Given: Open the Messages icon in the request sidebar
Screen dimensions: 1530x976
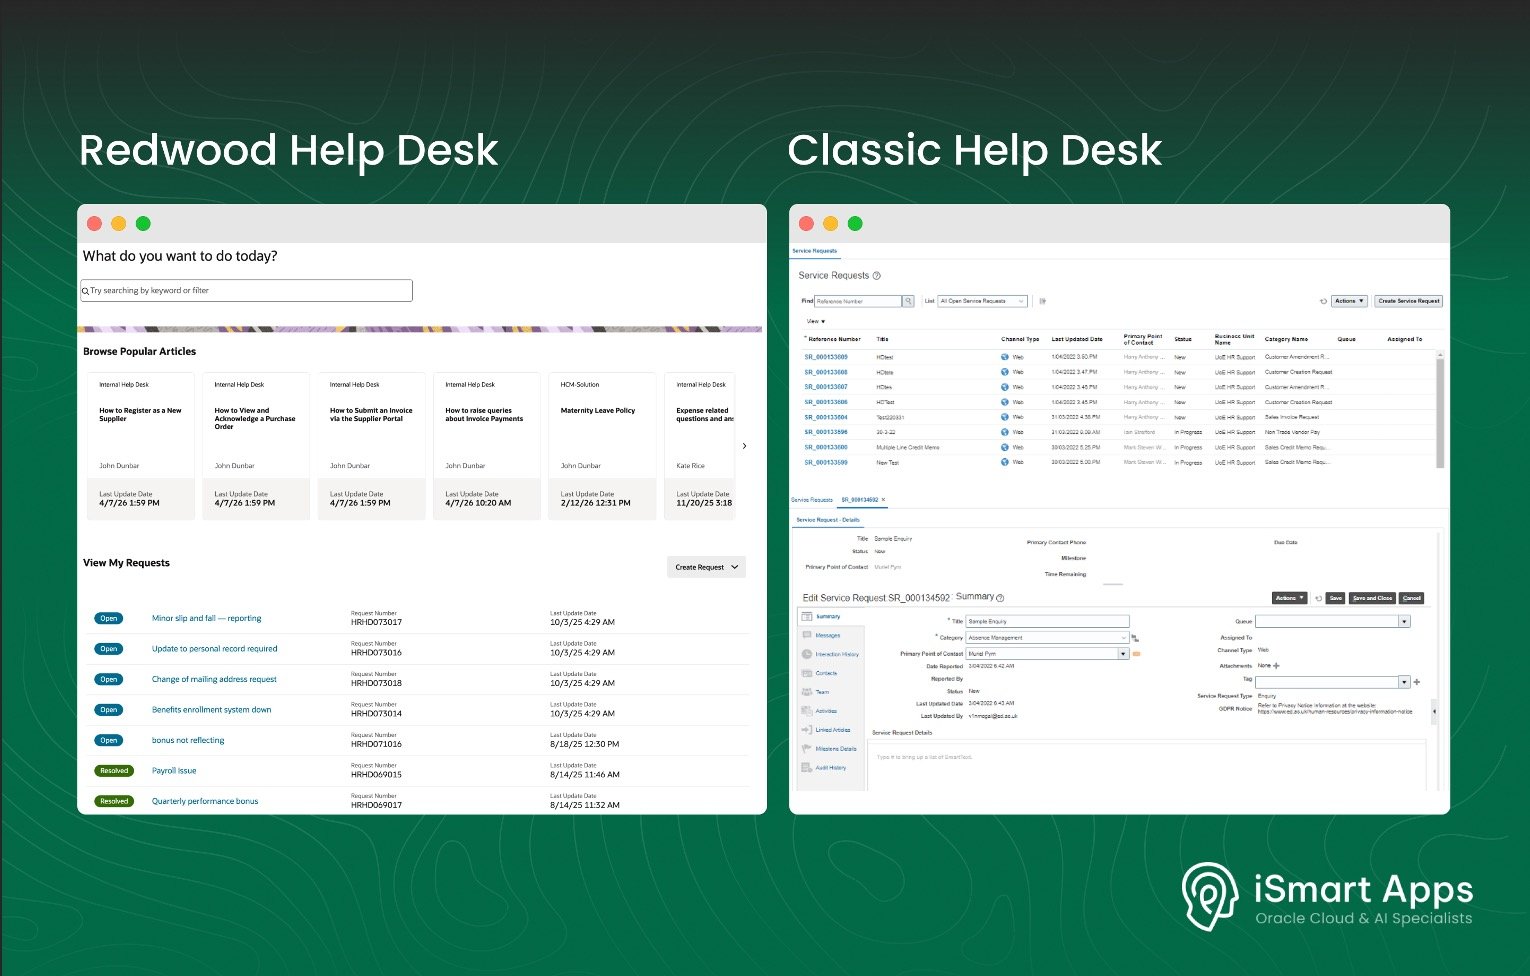Looking at the screenshot, I should click(807, 635).
